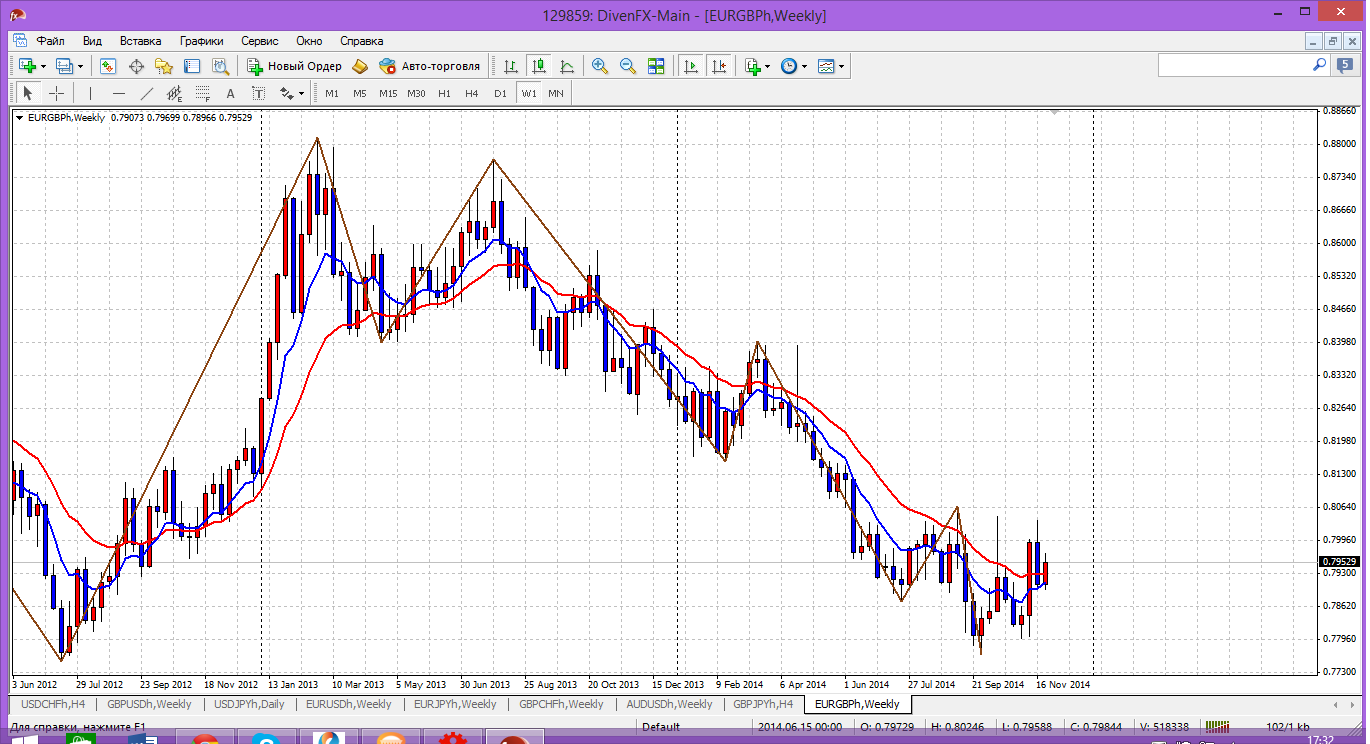Select the crosshair cursor tool
Image resolution: width=1370 pixels, height=744 pixels.
pos(57,93)
